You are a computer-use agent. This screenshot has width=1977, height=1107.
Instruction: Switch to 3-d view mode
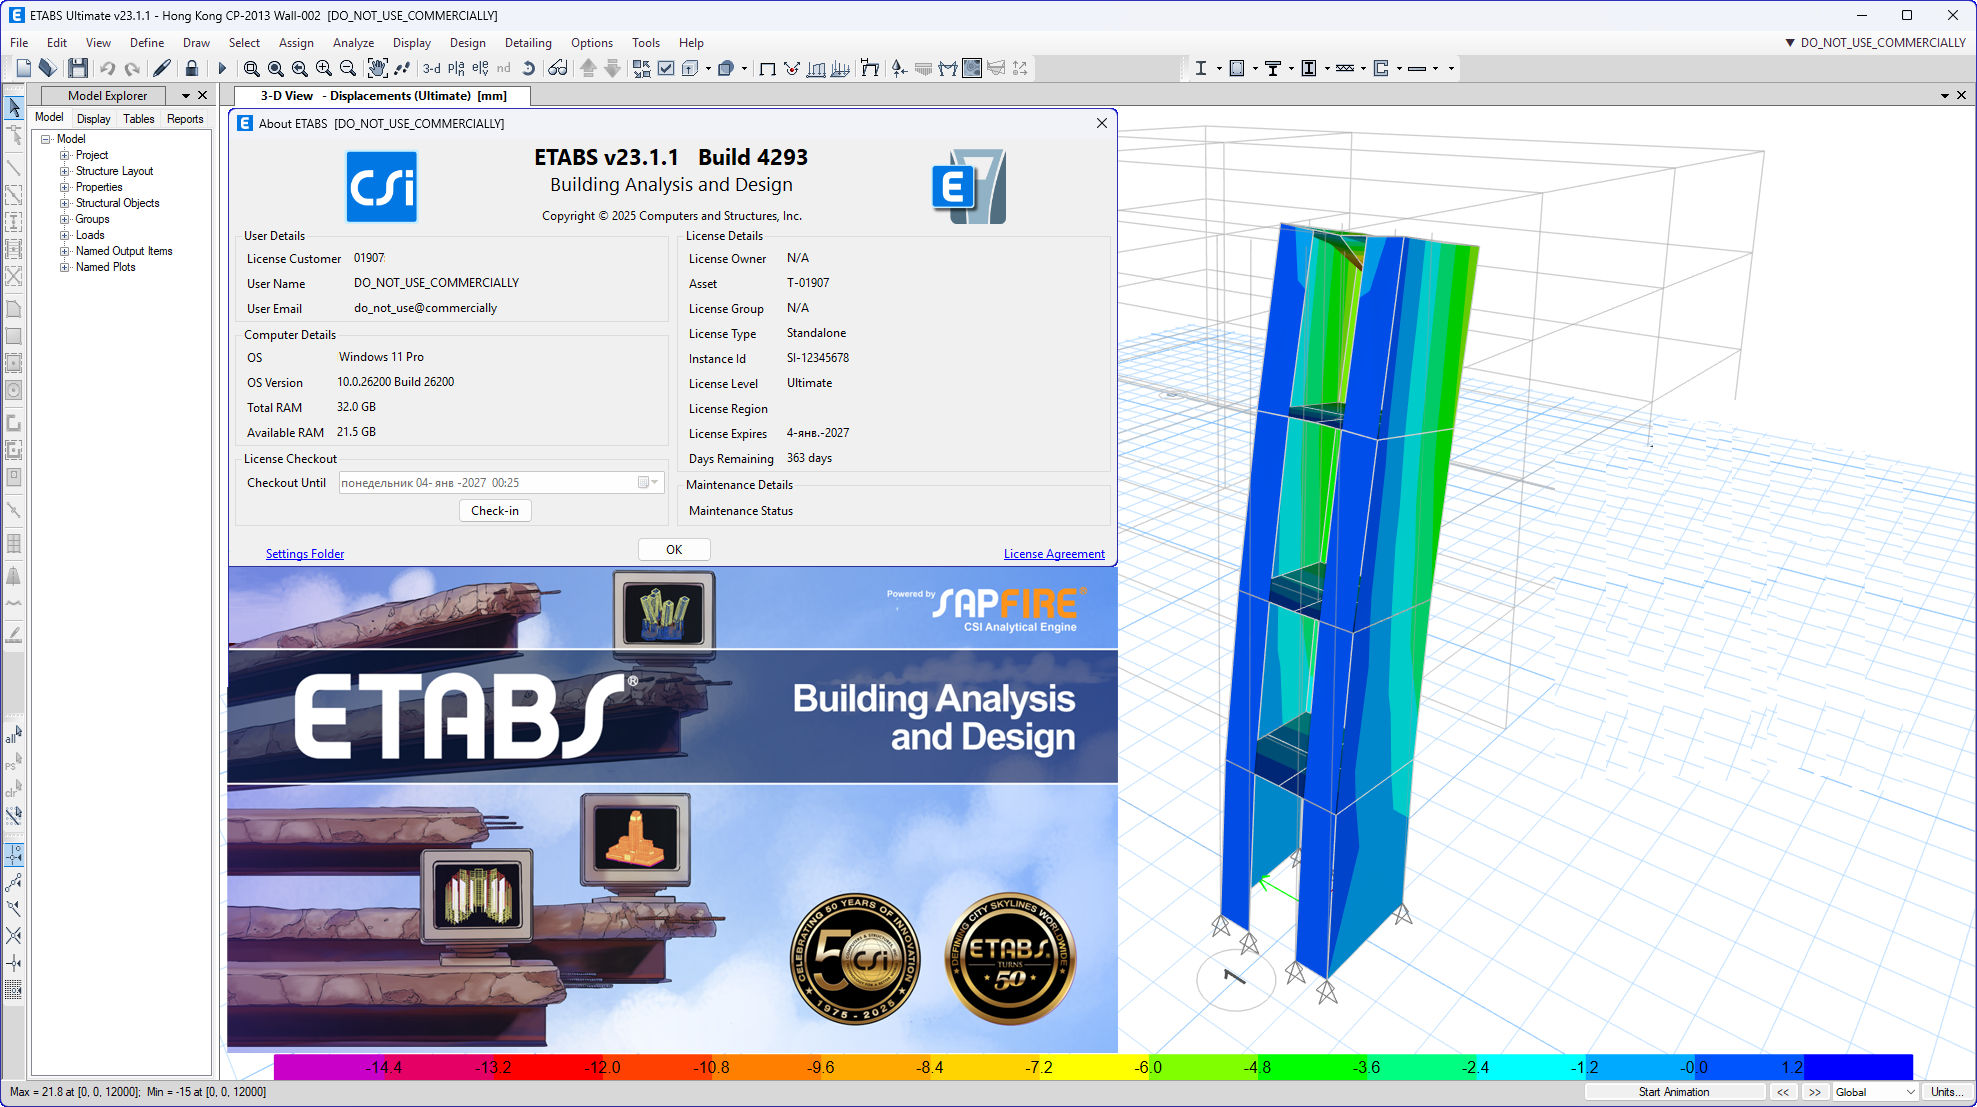point(430,68)
